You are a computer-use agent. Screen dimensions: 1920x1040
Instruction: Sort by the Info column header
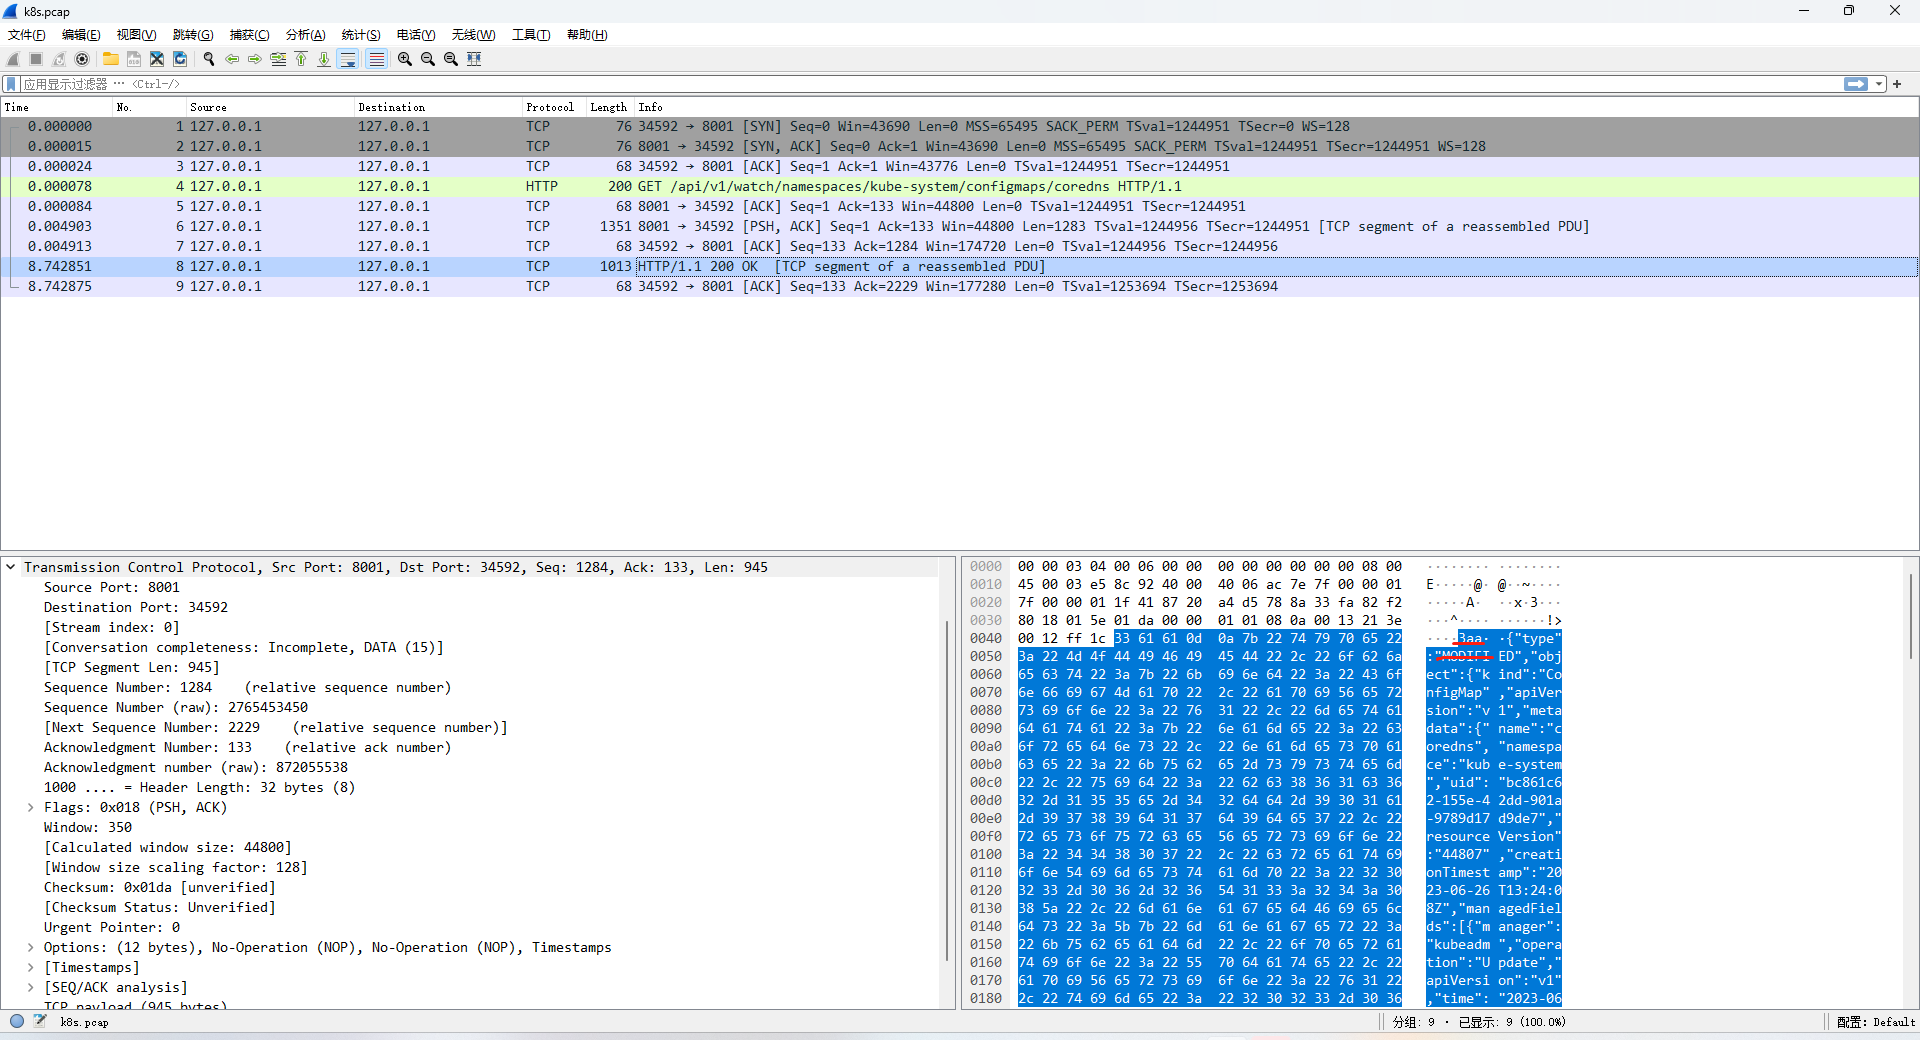click(x=1276, y=107)
